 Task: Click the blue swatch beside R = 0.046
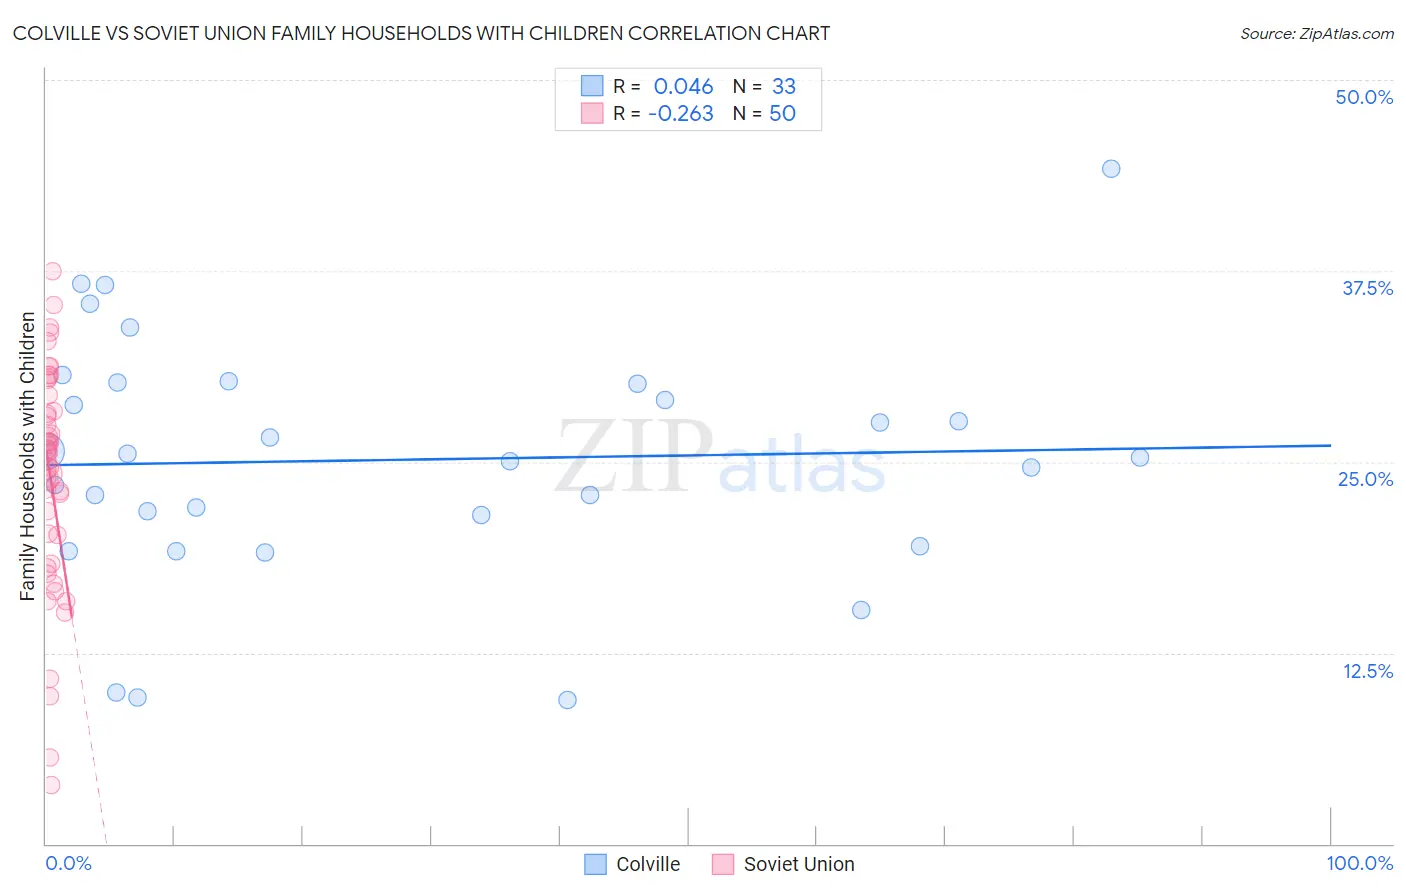tap(592, 86)
